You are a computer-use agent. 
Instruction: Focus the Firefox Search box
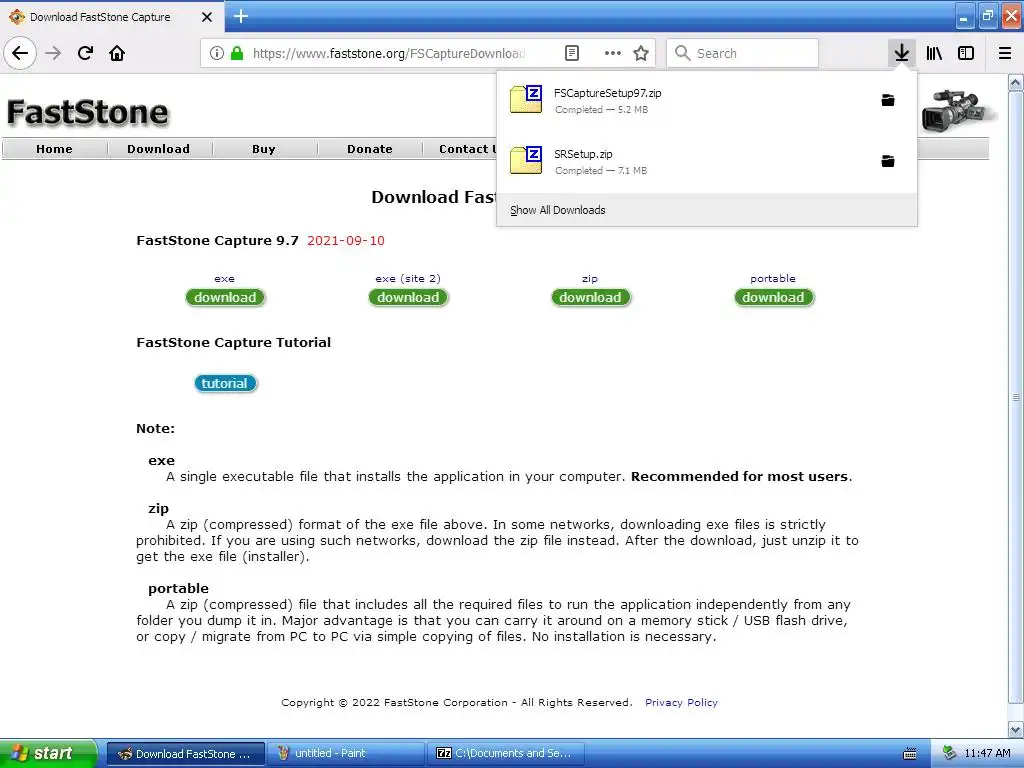(x=743, y=53)
